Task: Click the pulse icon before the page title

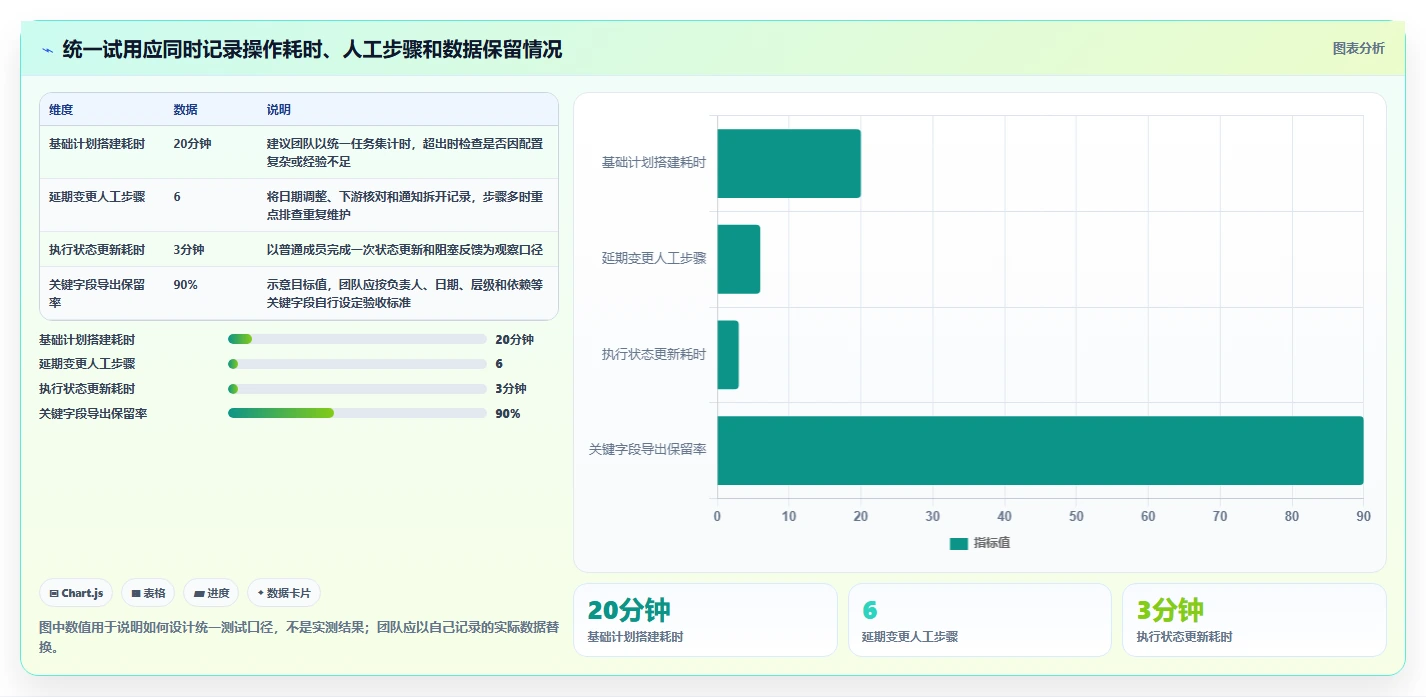Action: [47, 49]
